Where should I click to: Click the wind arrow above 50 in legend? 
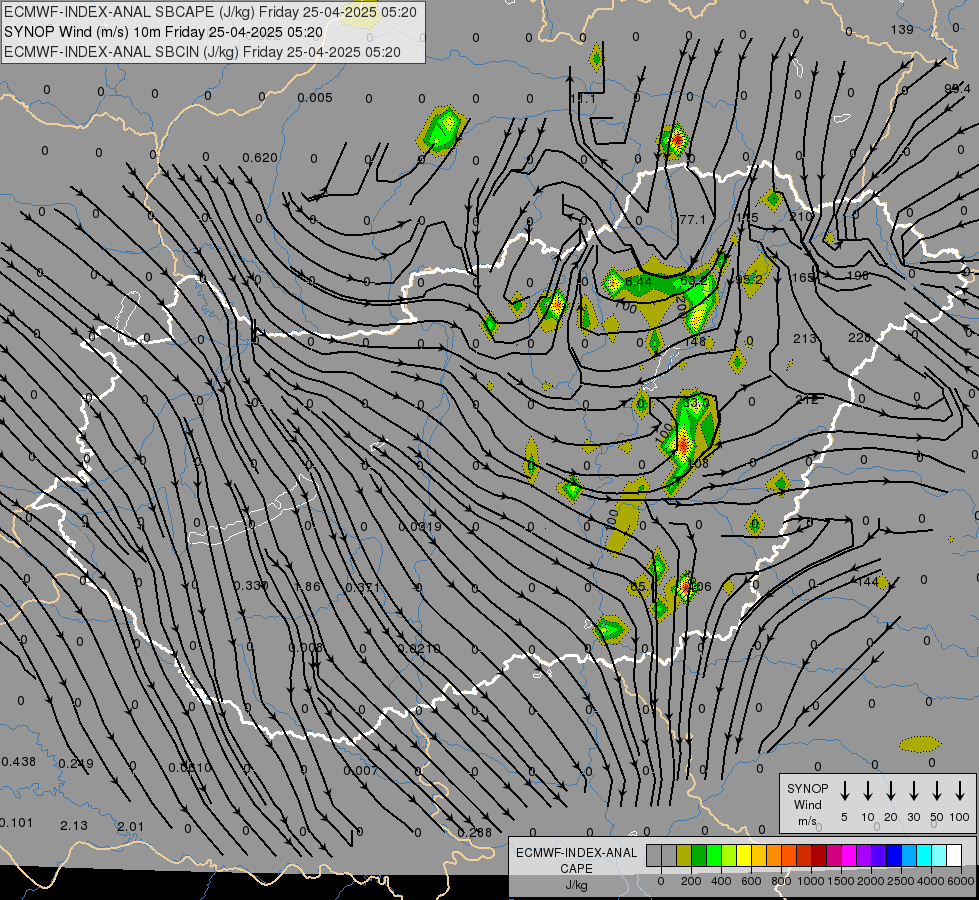(937, 791)
